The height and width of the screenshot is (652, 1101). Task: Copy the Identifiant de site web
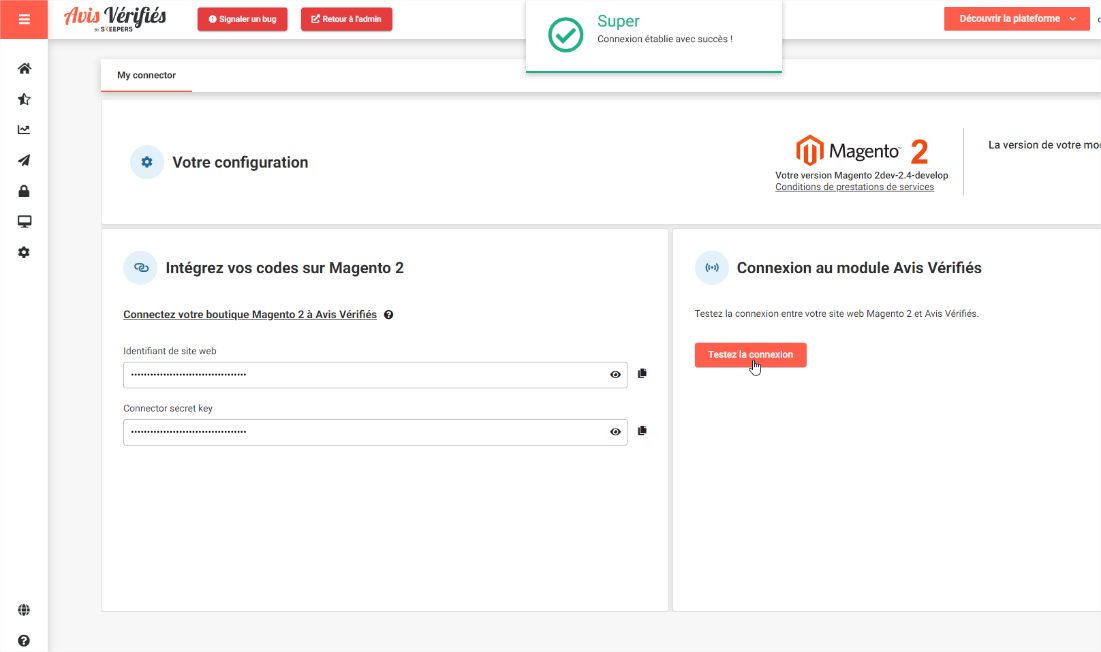pyautogui.click(x=642, y=373)
